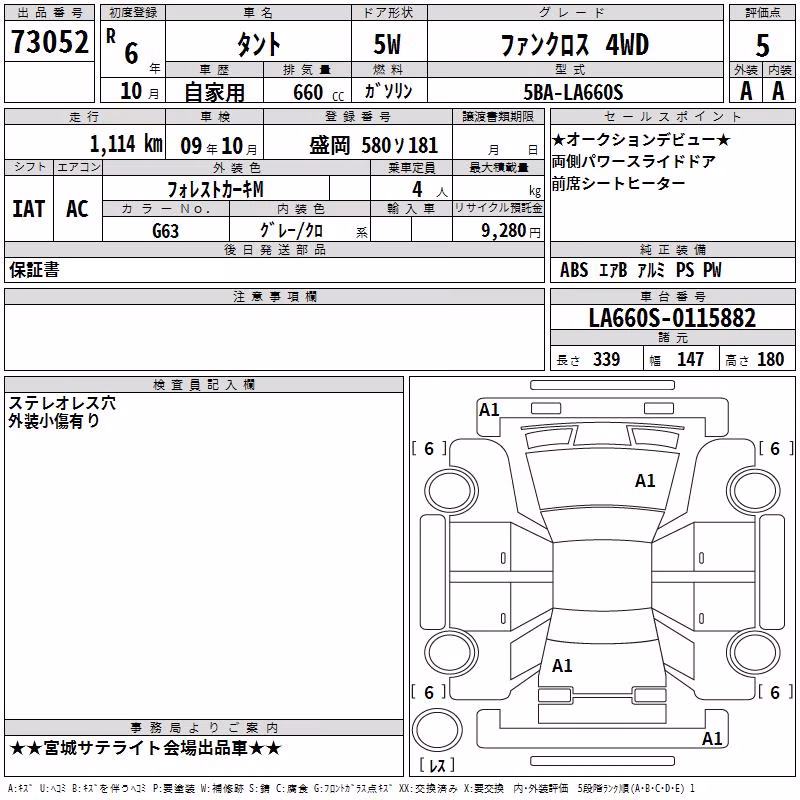
Task: Select the 保証書 entry
Action: tap(34, 270)
